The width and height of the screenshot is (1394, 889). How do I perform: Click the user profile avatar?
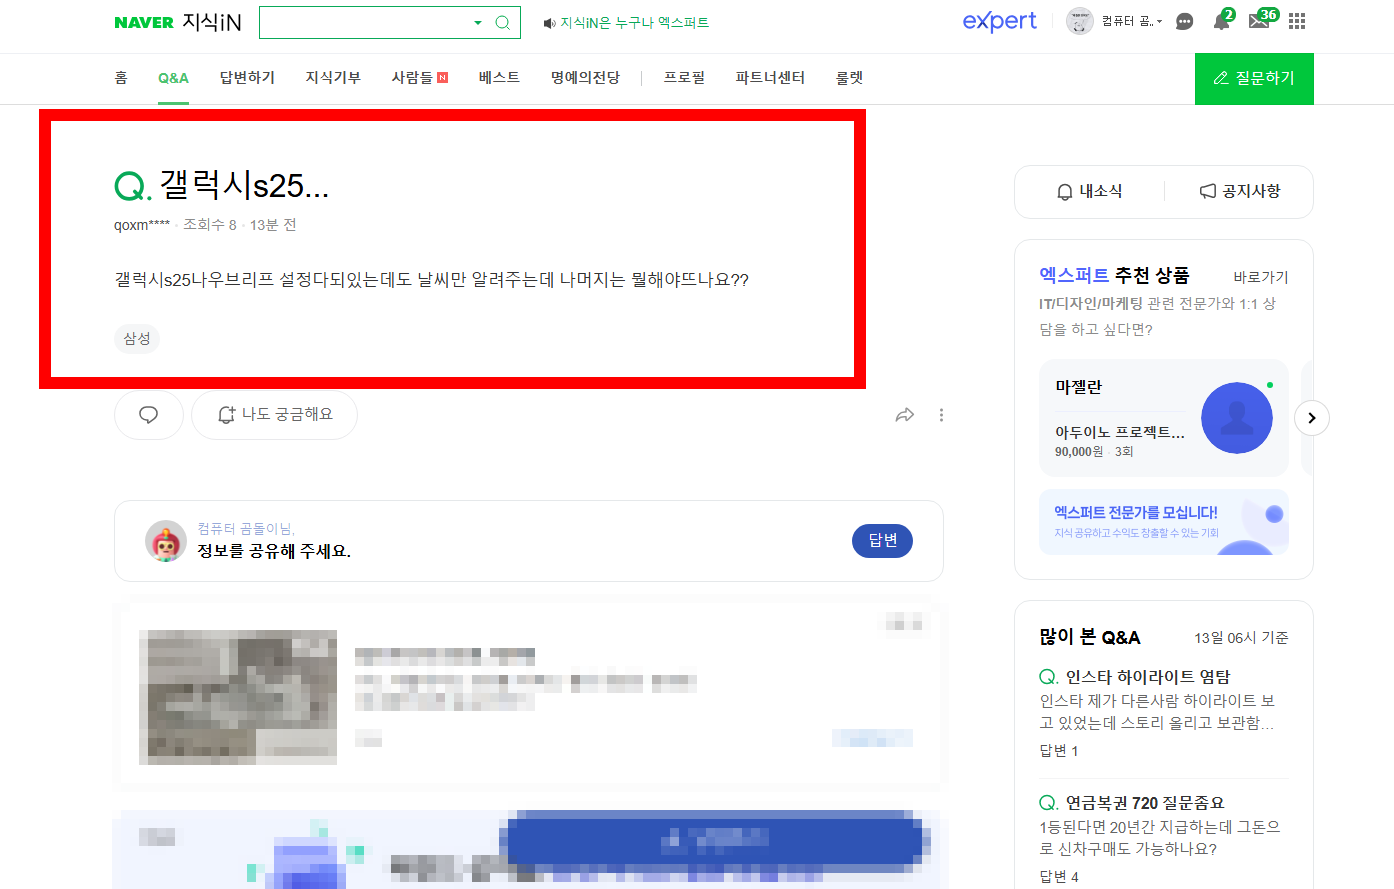(x=1080, y=21)
